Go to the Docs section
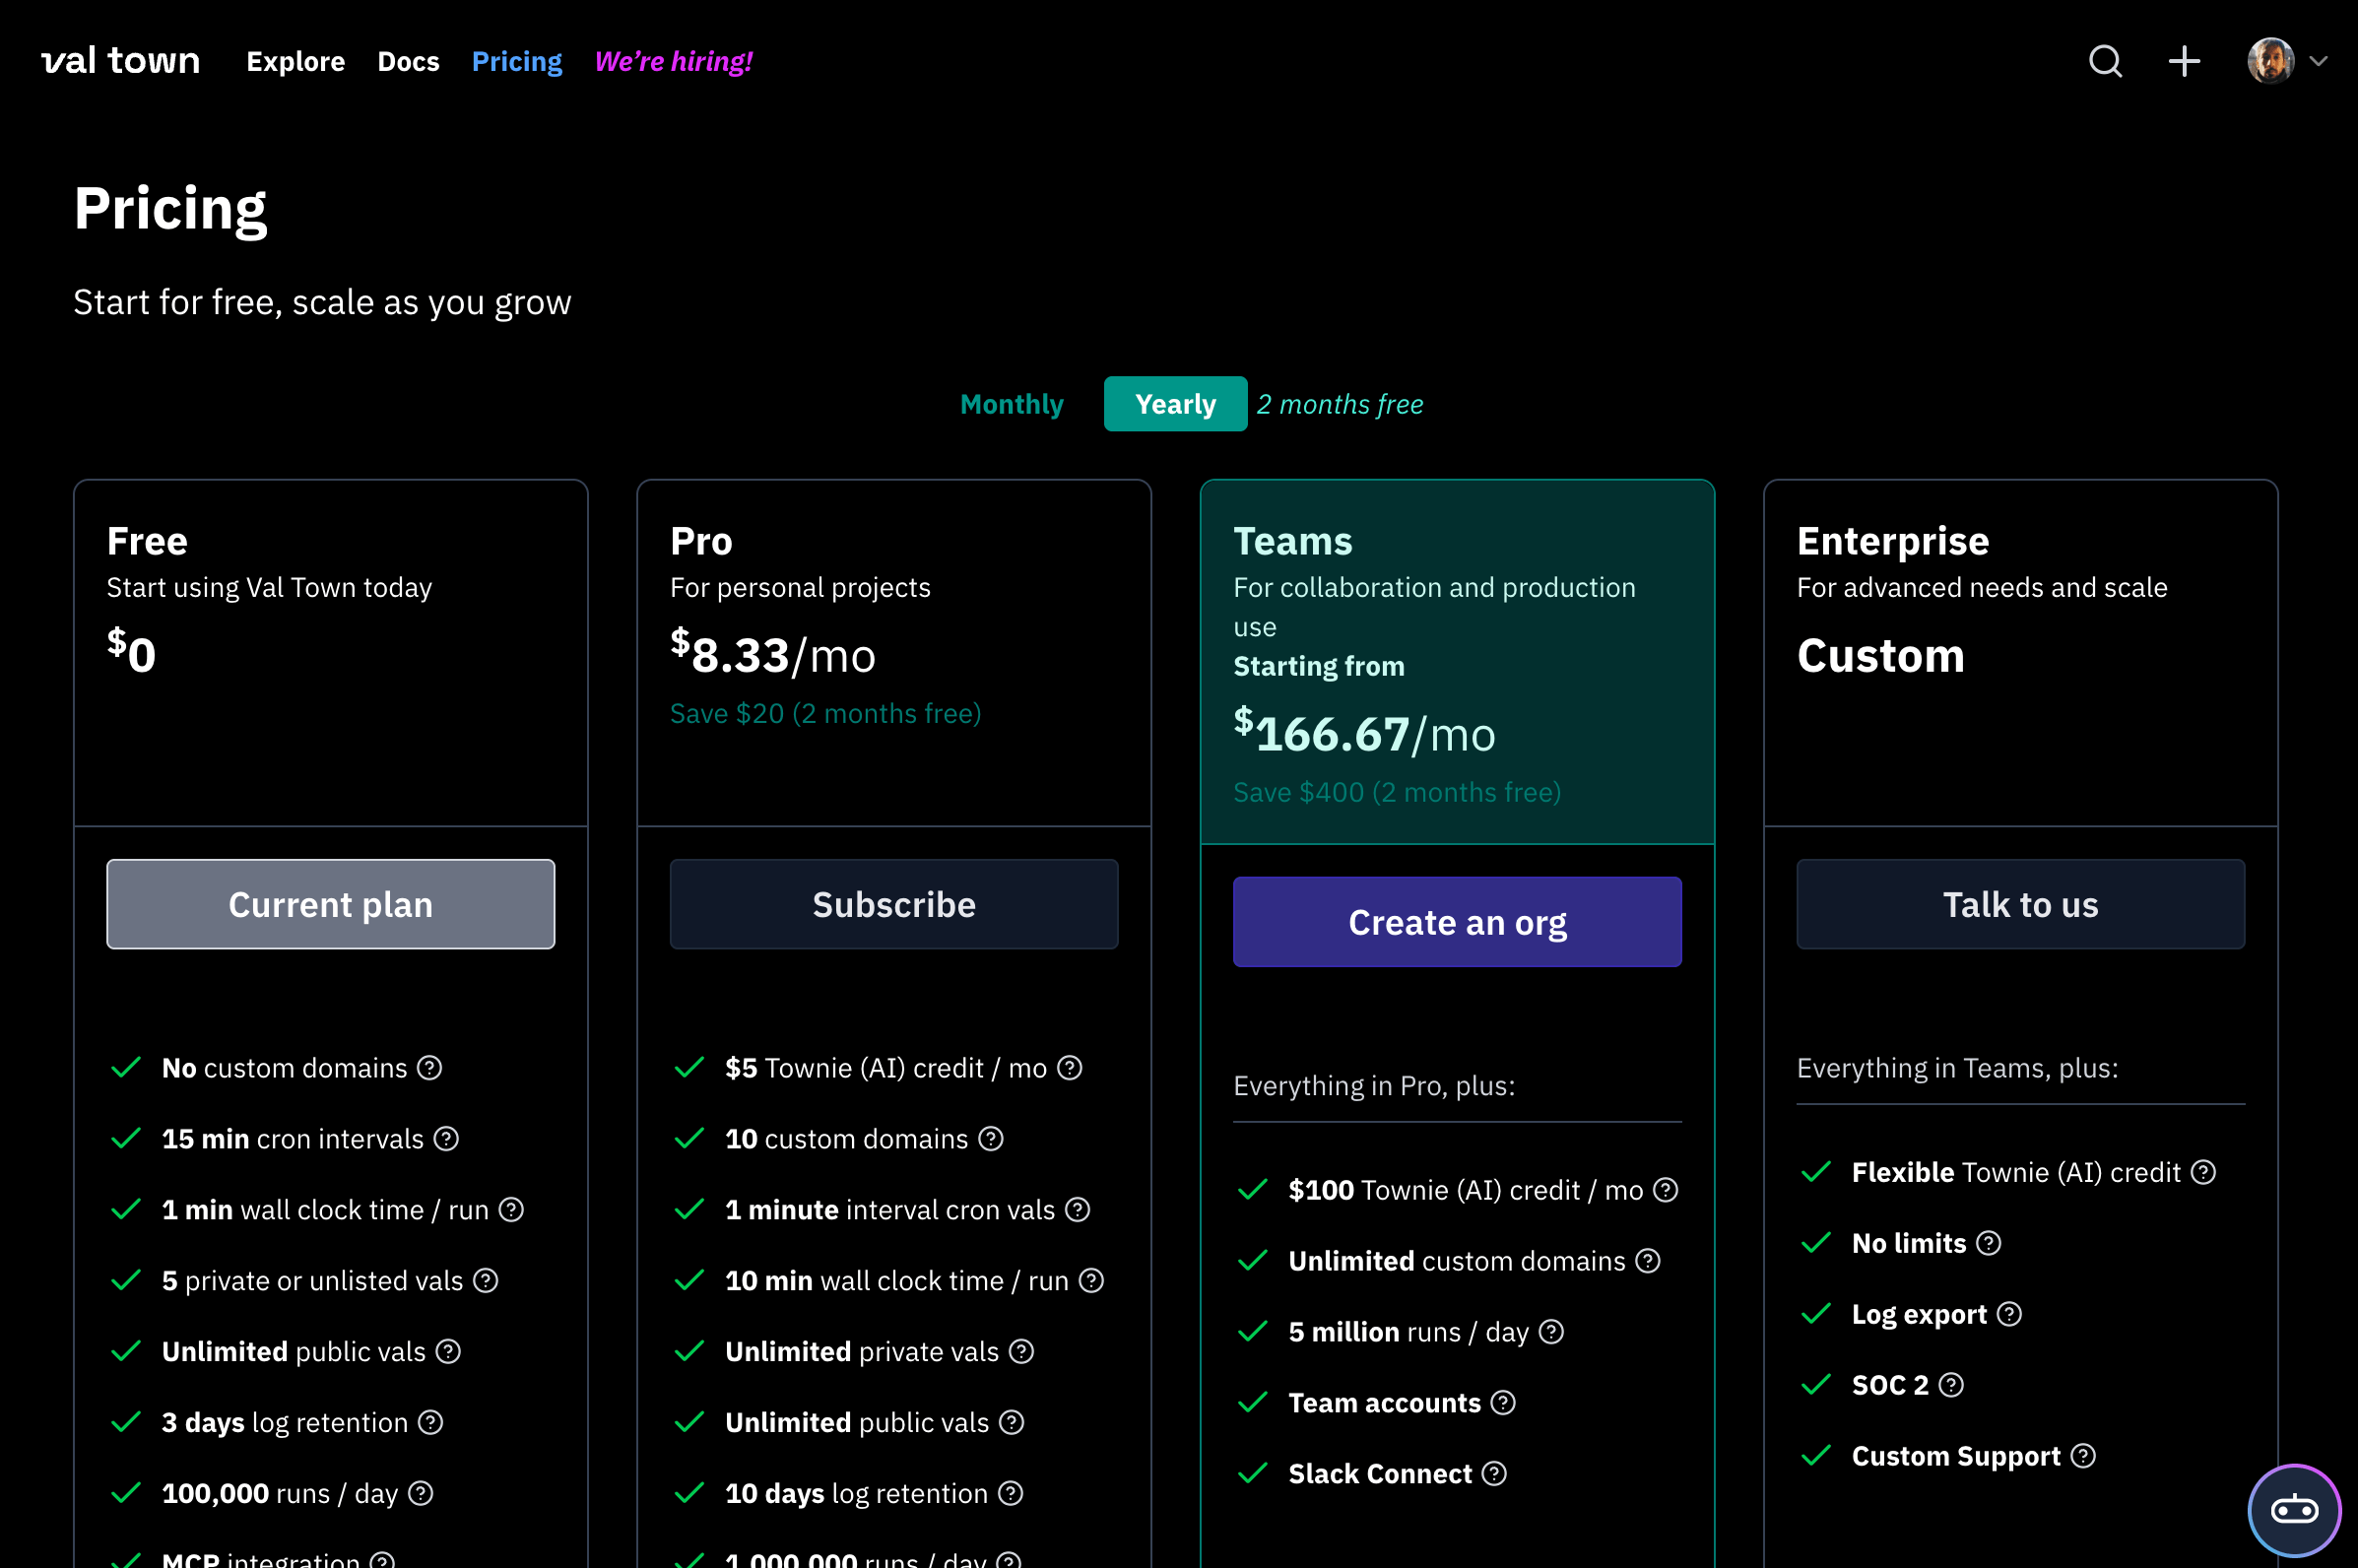The height and width of the screenshot is (1568, 2358). pyautogui.click(x=408, y=61)
